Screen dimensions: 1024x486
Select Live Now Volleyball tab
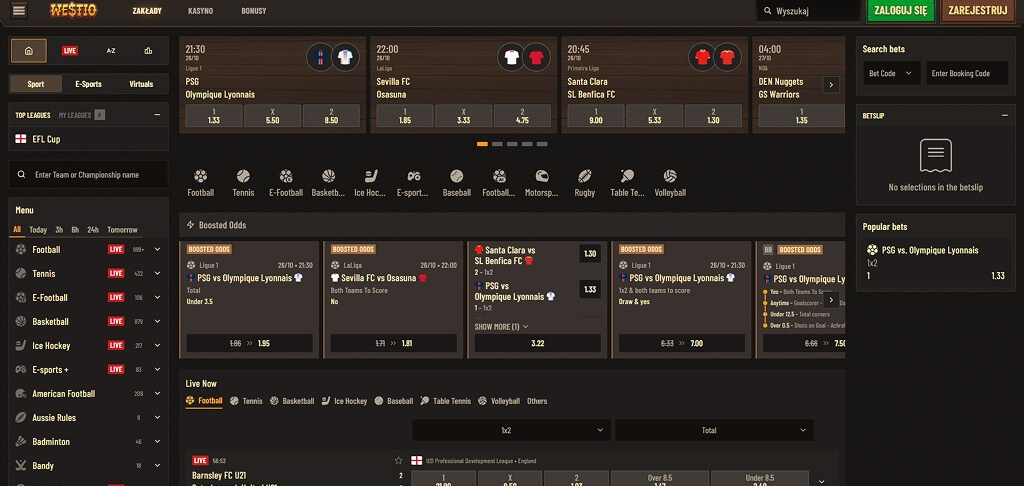click(x=499, y=401)
